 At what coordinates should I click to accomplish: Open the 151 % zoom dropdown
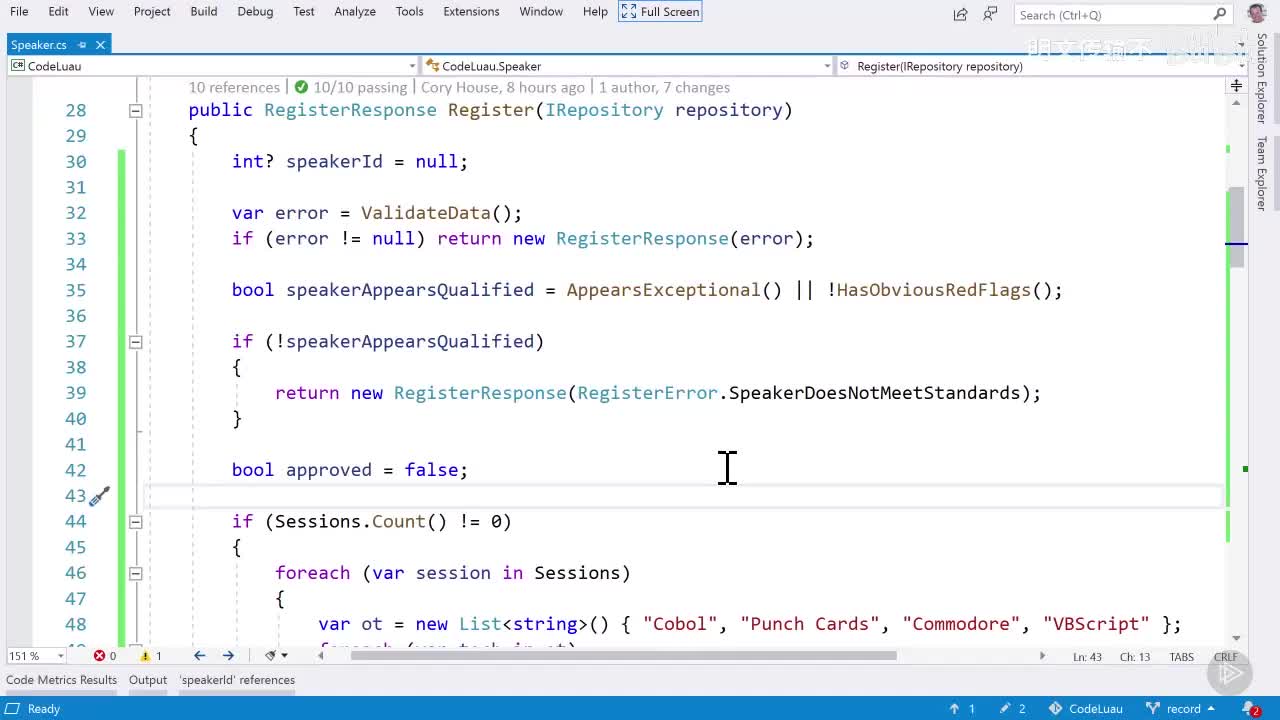[x=37, y=656]
